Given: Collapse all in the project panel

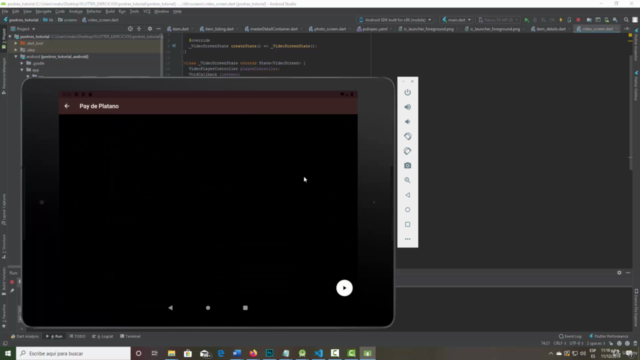Looking at the screenshot, I should pyautogui.click(x=139, y=29).
